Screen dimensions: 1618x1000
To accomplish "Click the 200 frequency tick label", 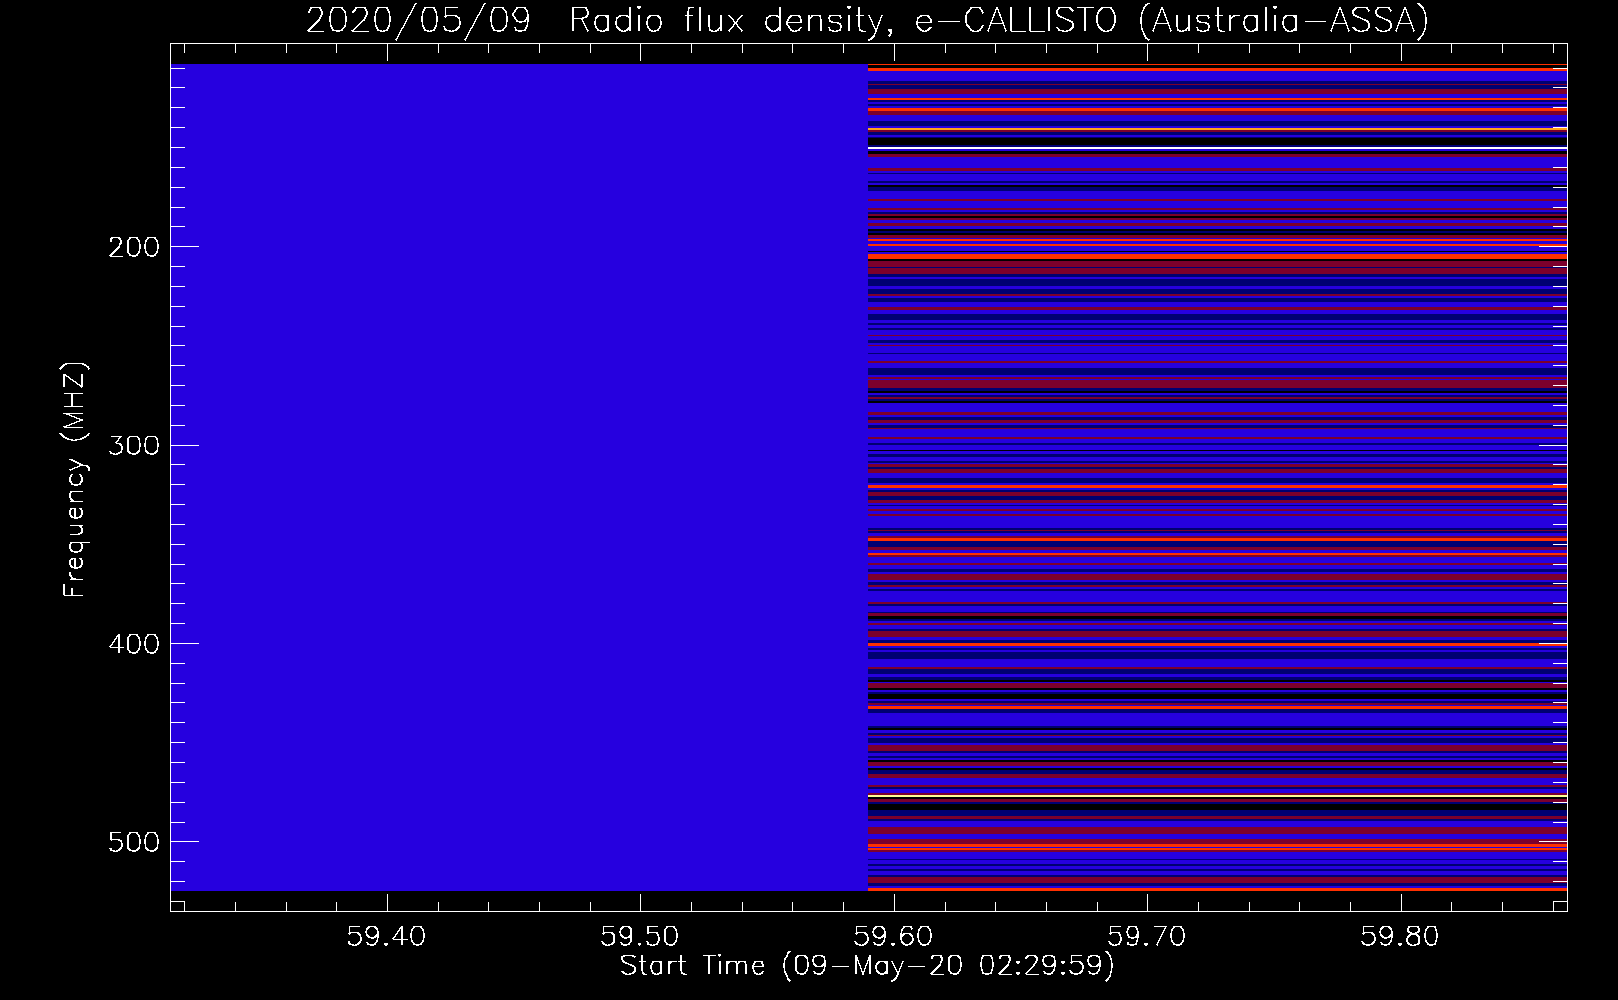I will coord(134,247).
